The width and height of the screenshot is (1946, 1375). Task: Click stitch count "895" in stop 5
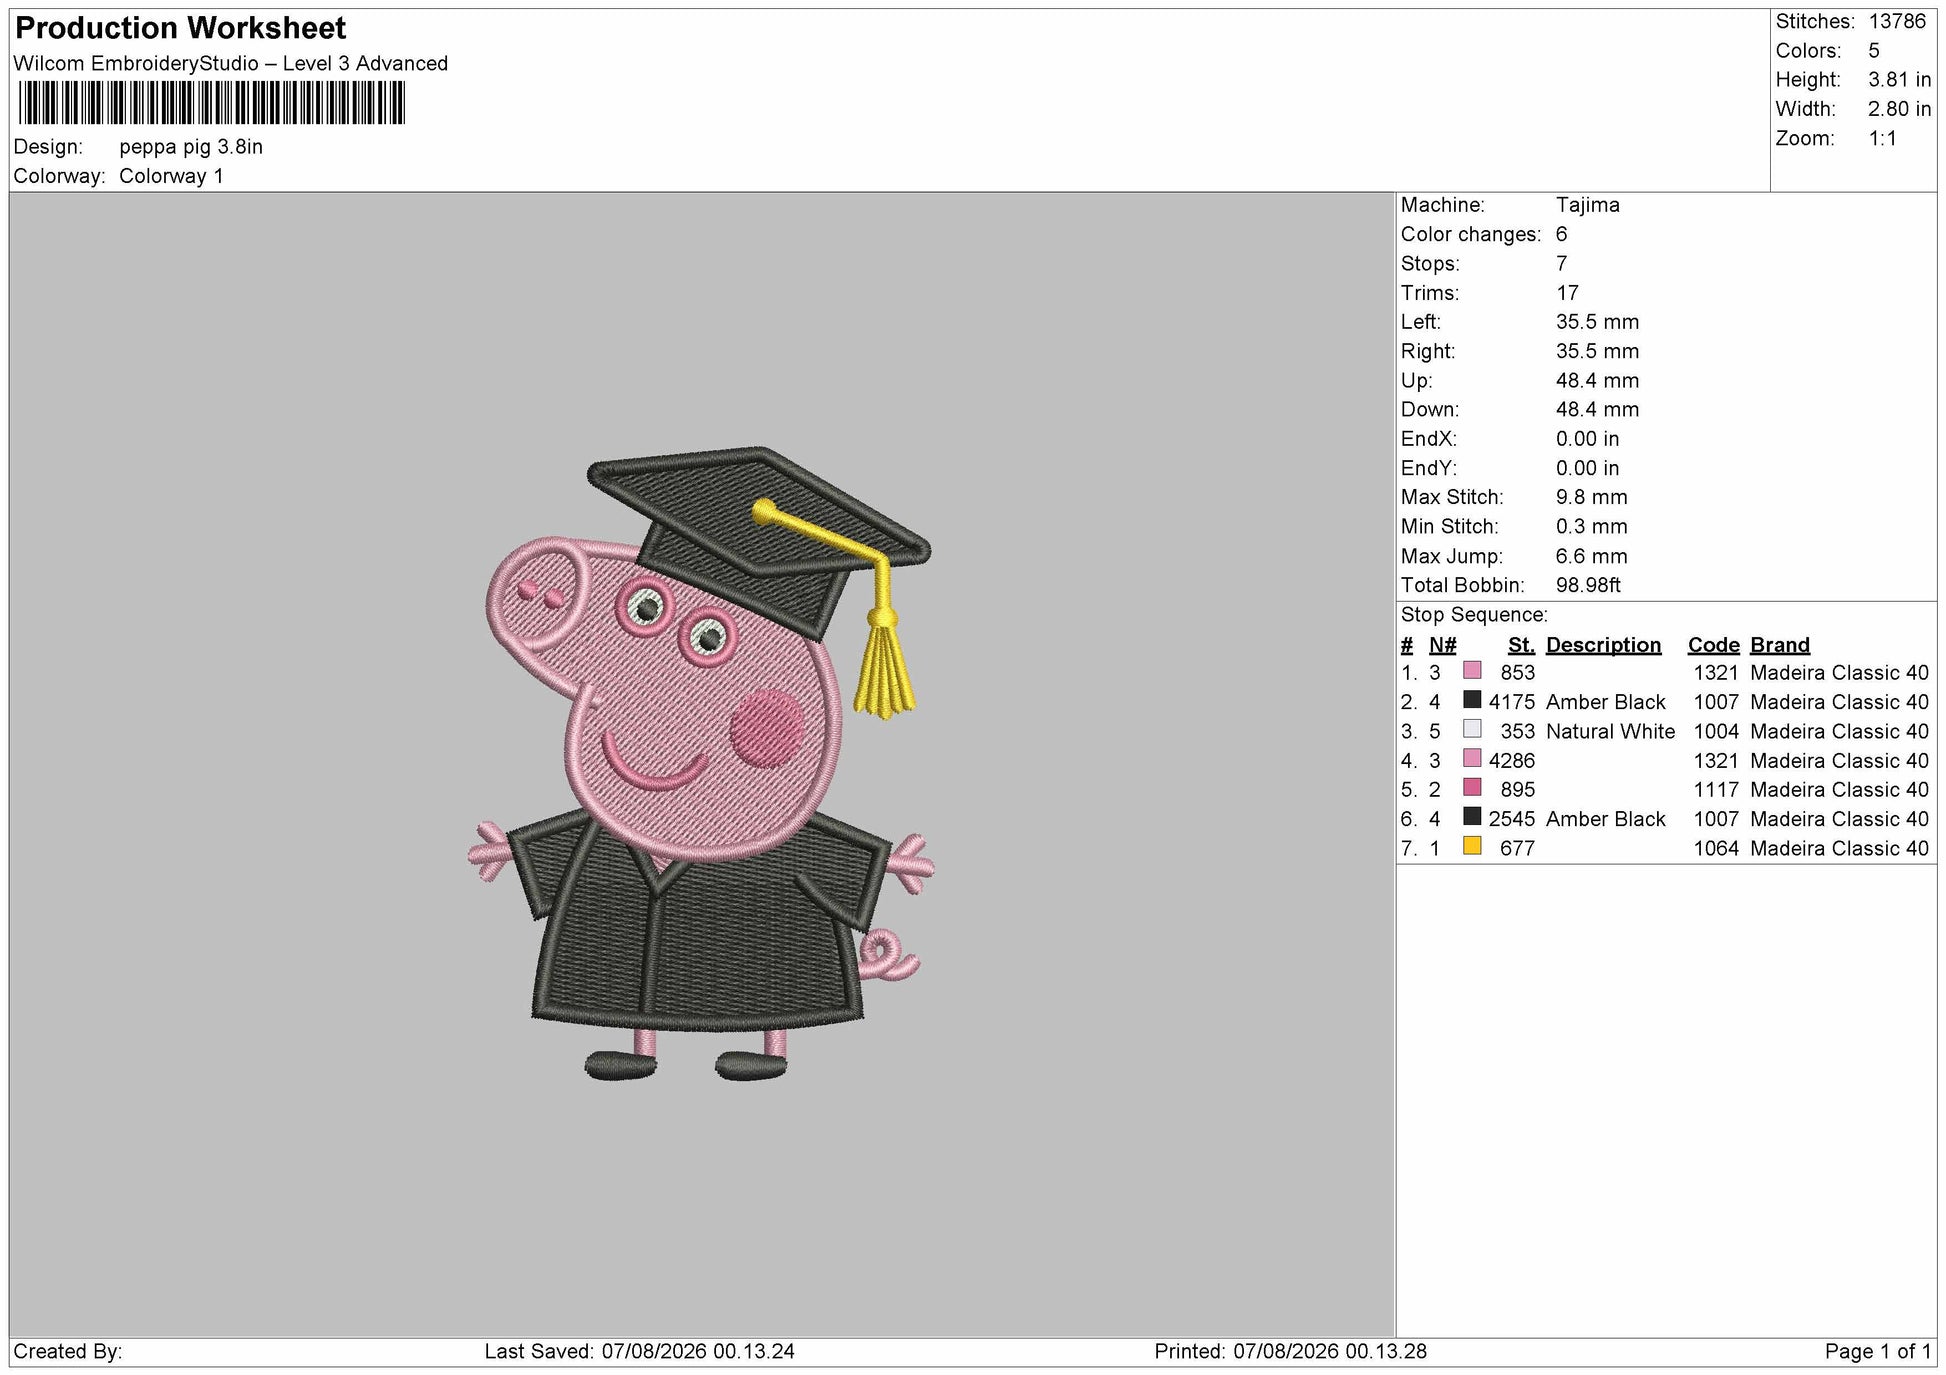pyautogui.click(x=1518, y=790)
